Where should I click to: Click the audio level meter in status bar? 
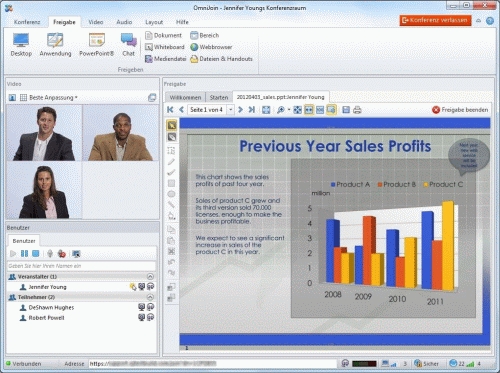[x=364, y=363]
